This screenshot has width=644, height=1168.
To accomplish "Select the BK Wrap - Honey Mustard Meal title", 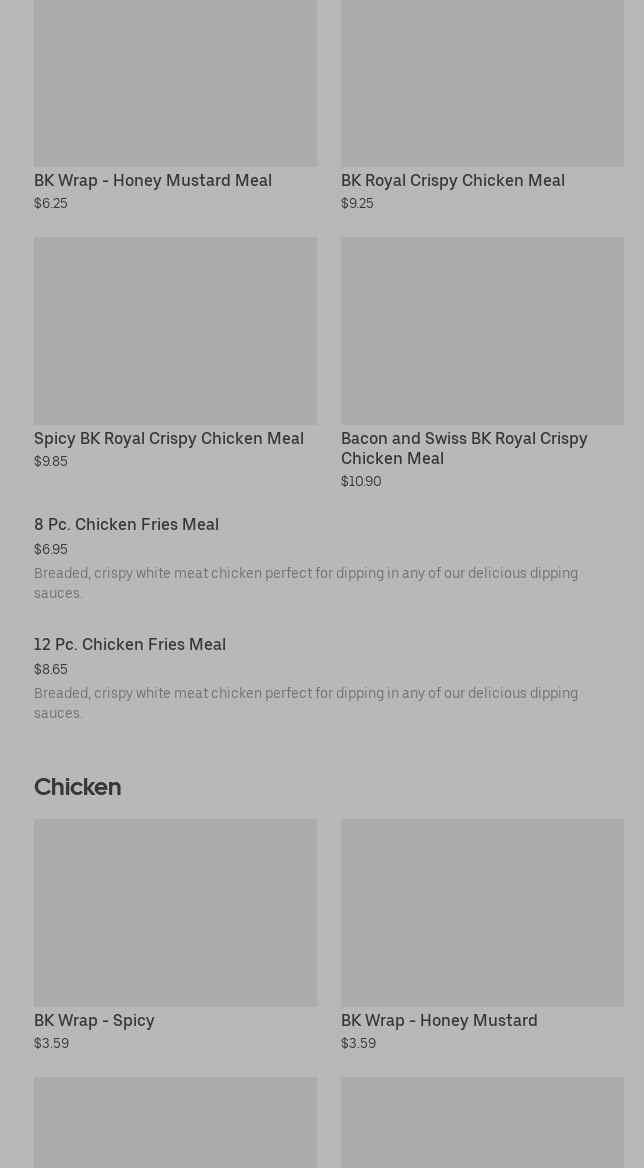I will coord(153,181).
